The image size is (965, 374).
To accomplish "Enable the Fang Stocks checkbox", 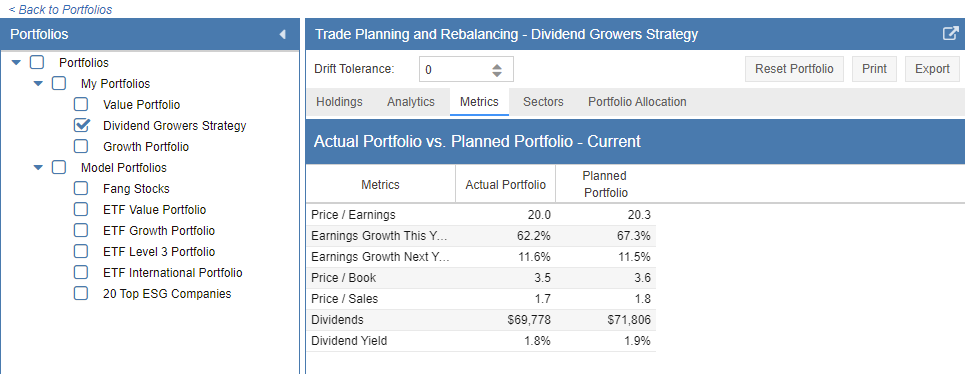I will pos(81,188).
